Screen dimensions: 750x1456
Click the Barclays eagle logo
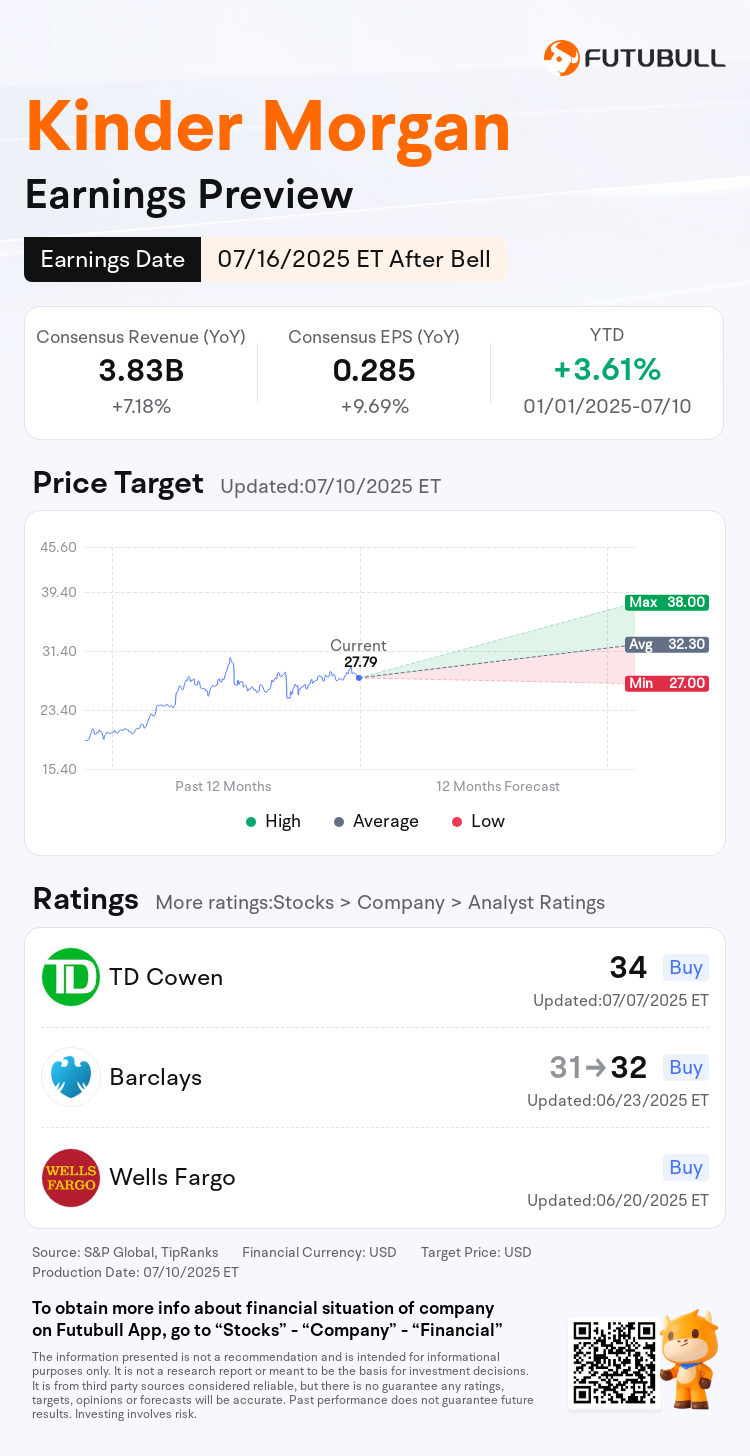[x=71, y=1077]
